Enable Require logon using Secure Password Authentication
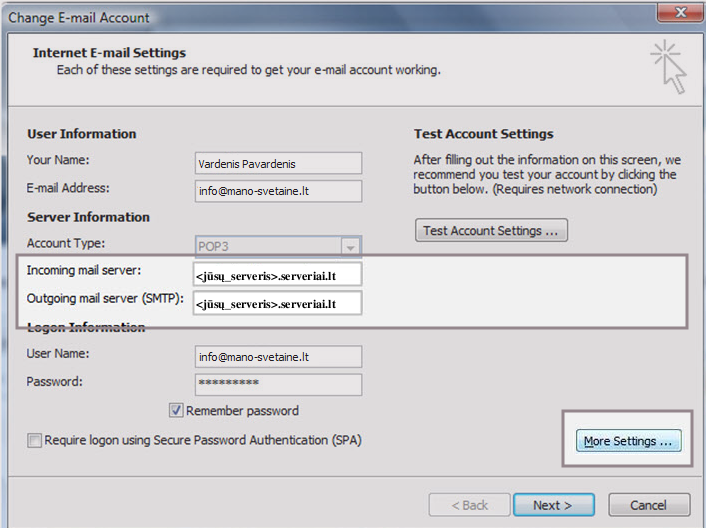 point(35,440)
